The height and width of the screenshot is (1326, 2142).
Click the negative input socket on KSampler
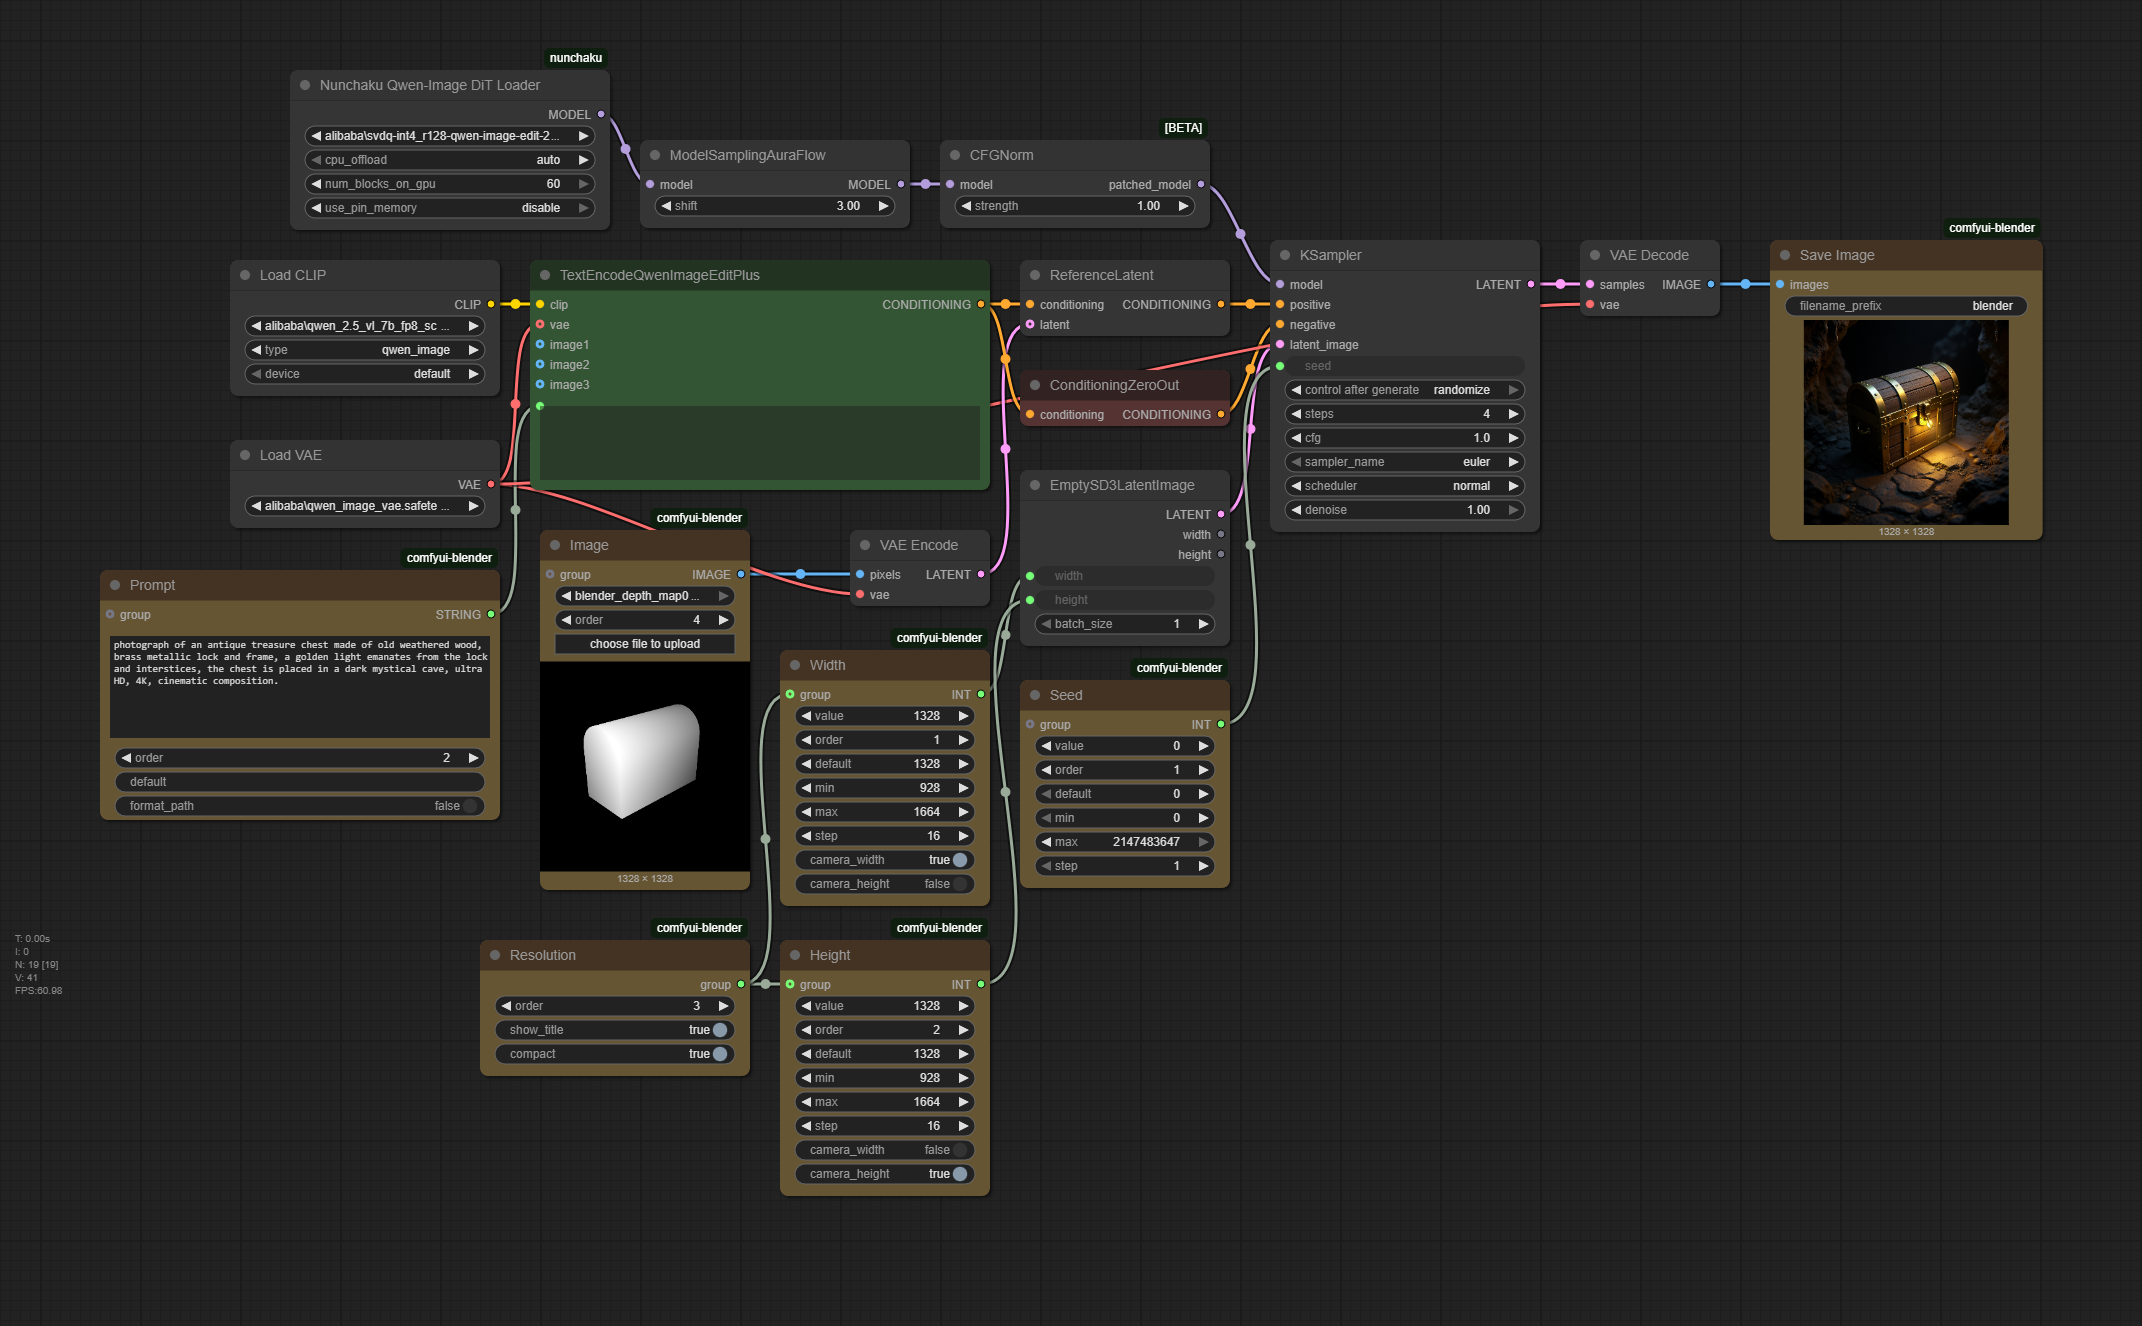point(1280,324)
